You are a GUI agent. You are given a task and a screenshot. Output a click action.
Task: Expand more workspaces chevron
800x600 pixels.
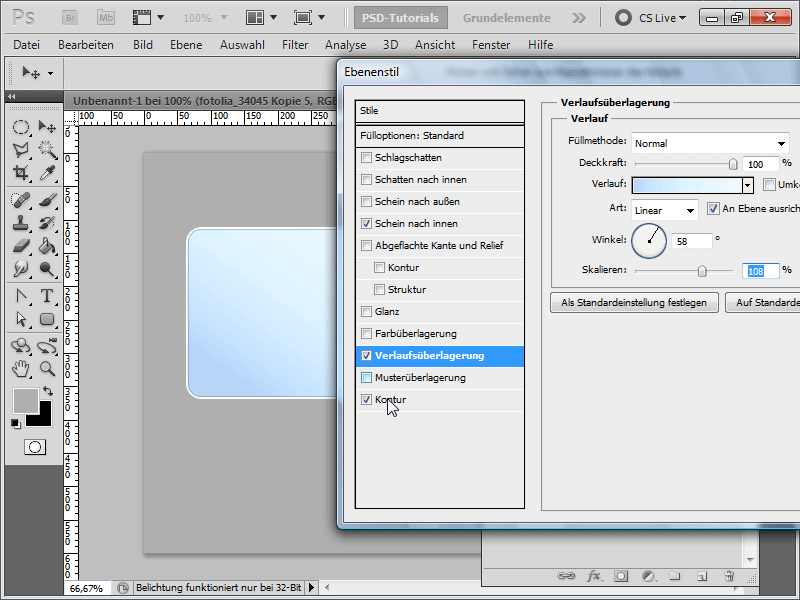(579, 18)
